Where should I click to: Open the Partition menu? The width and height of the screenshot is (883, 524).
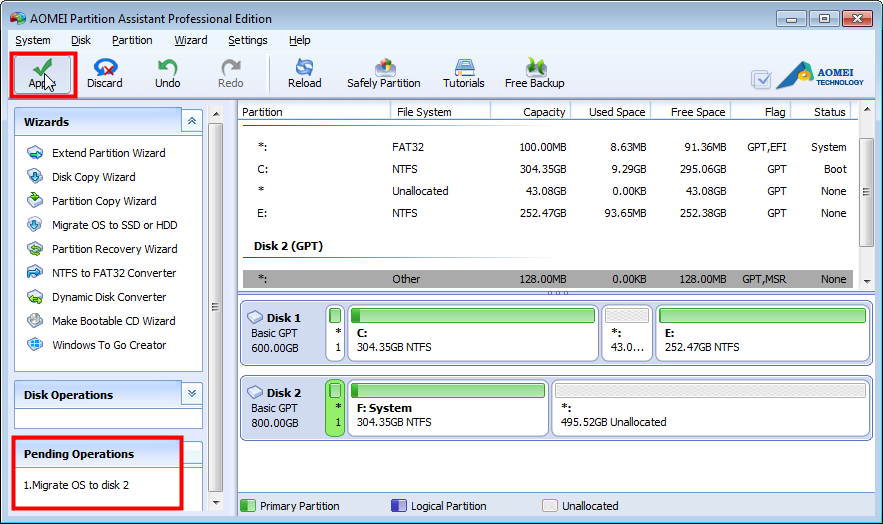132,40
